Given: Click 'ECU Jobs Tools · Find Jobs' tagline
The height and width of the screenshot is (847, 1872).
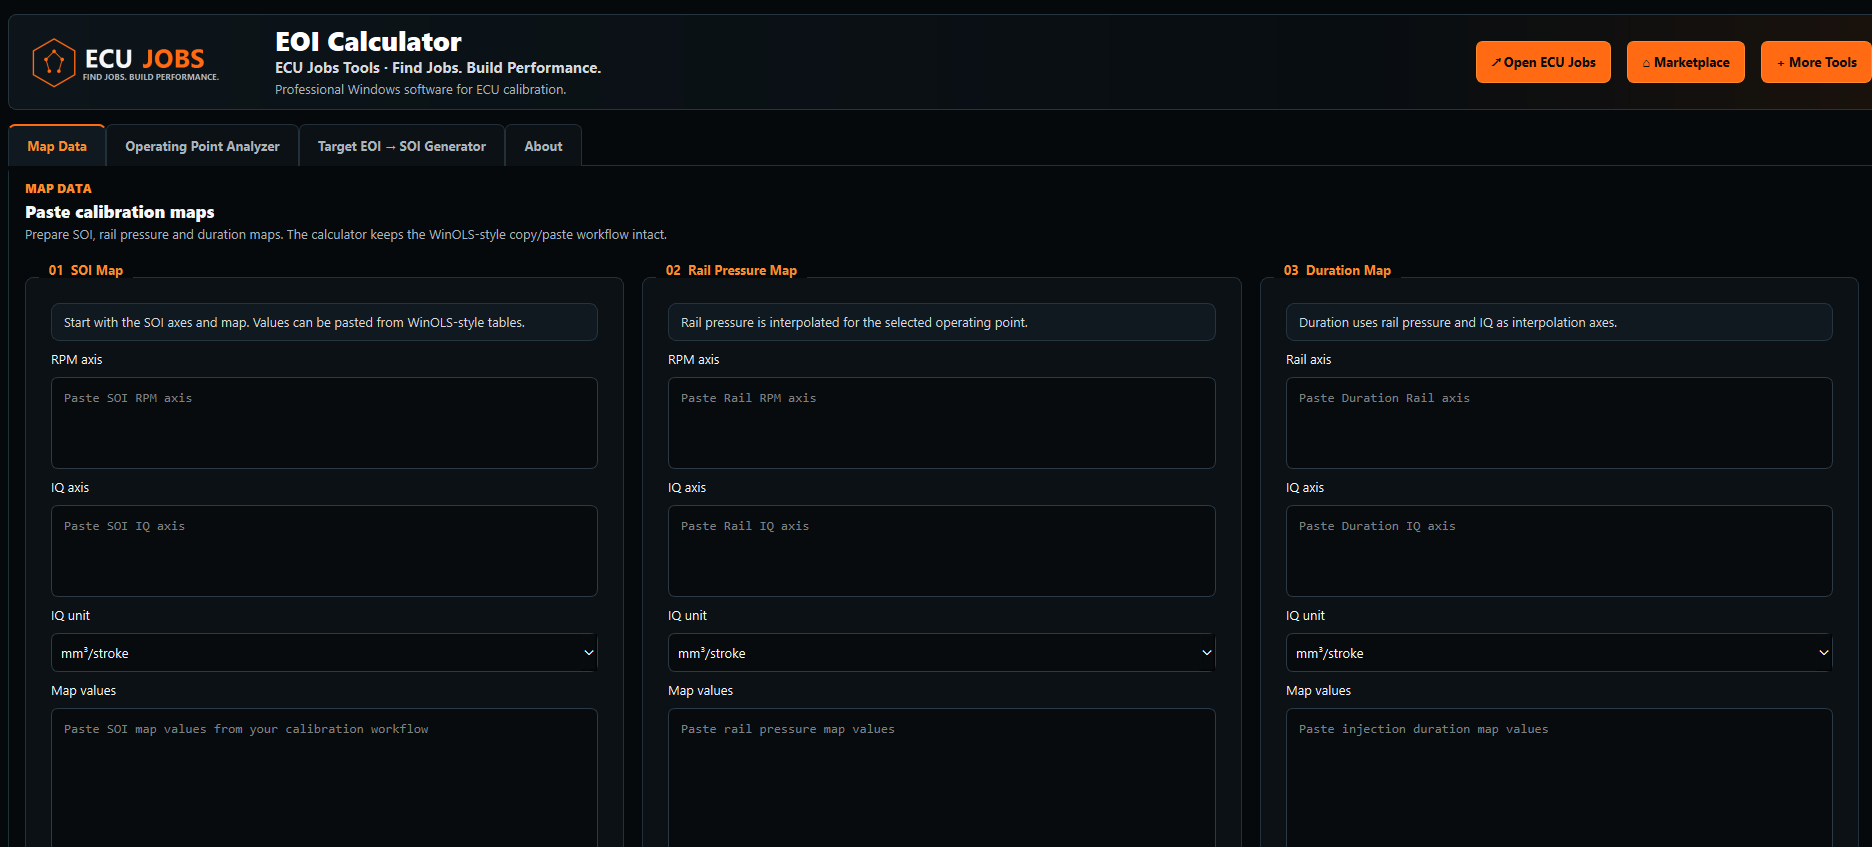Looking at the screenshot, I should (x=438, y=68).
